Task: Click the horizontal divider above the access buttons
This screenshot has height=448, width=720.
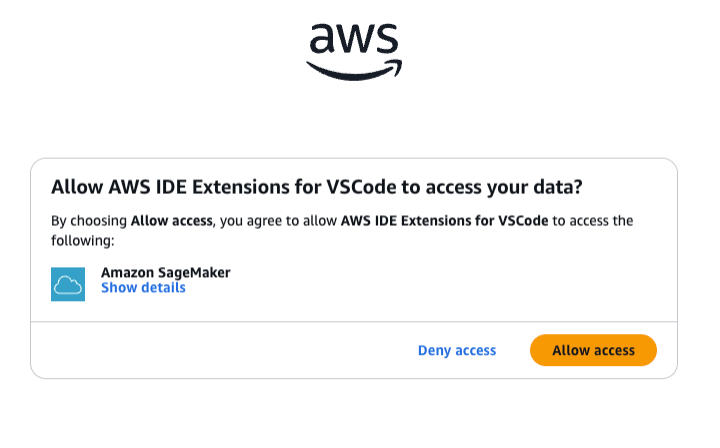Action: [354, 322]
